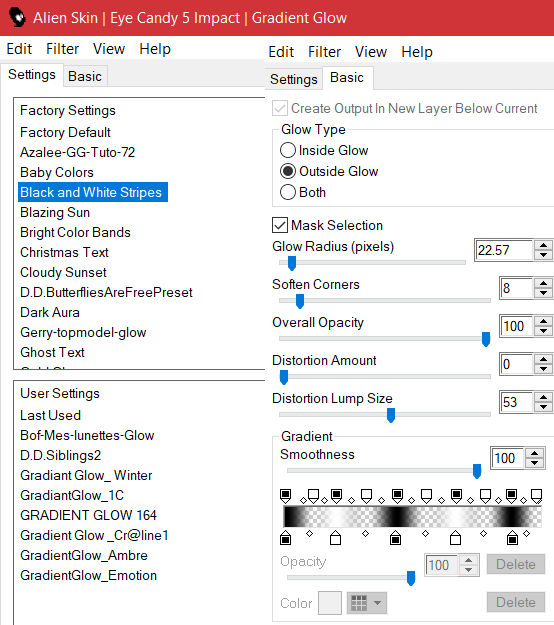Increase Glow Radius with the up arrow
This screenshot has height=625, width=554.
tap(543, 246)
